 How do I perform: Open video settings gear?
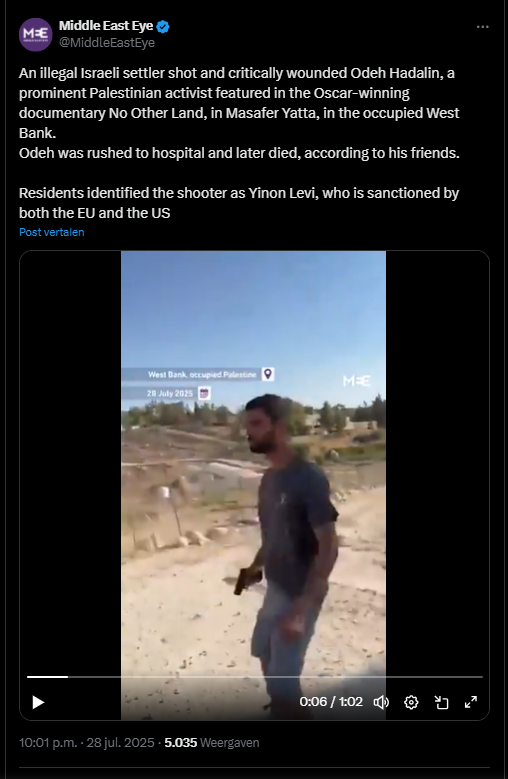pos(411,702)
